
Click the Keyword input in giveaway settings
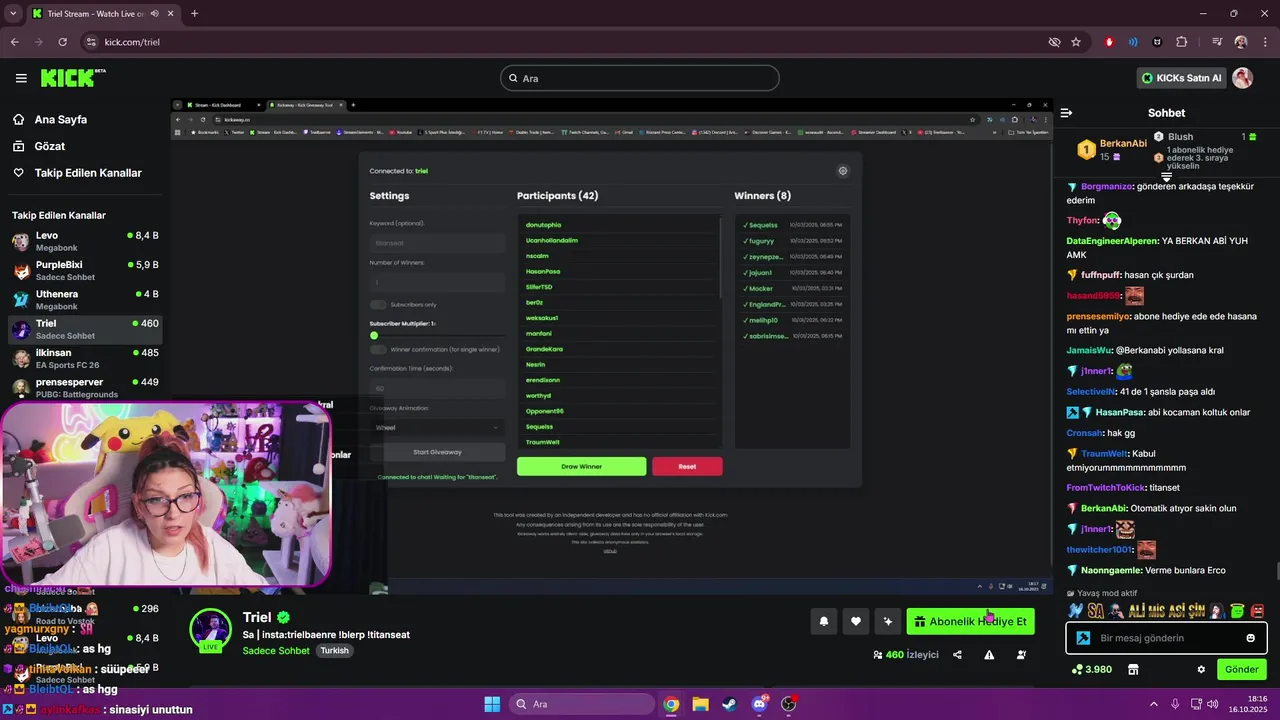[x=437, y=243]
